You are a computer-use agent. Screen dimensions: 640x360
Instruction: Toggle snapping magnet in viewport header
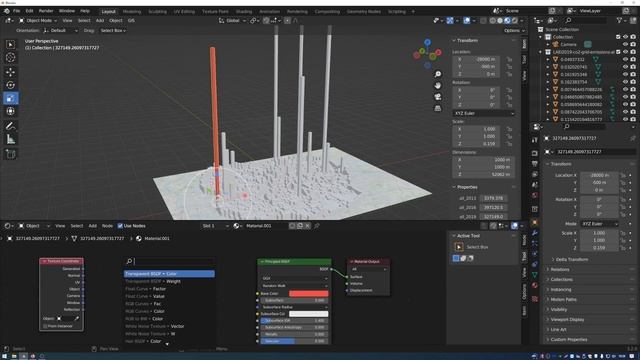266,20
